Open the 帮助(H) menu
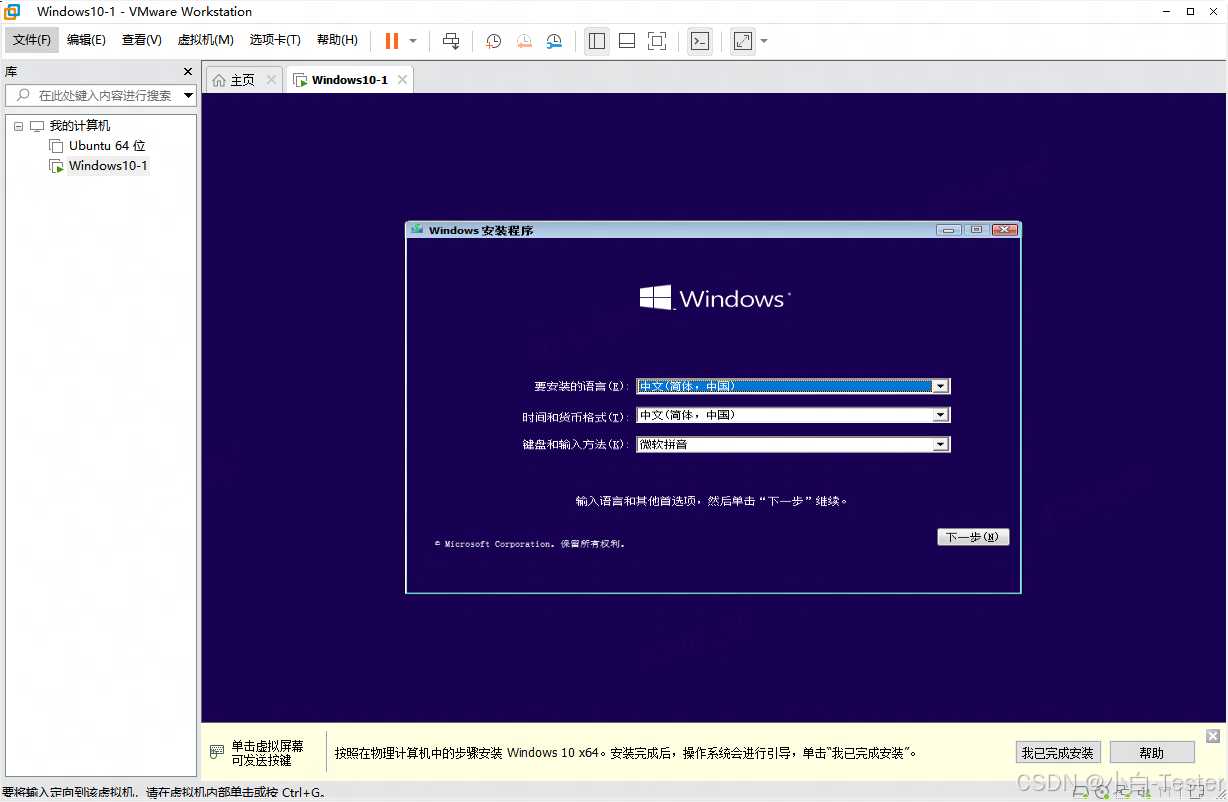1228x802 pixels. click(337, 40)
